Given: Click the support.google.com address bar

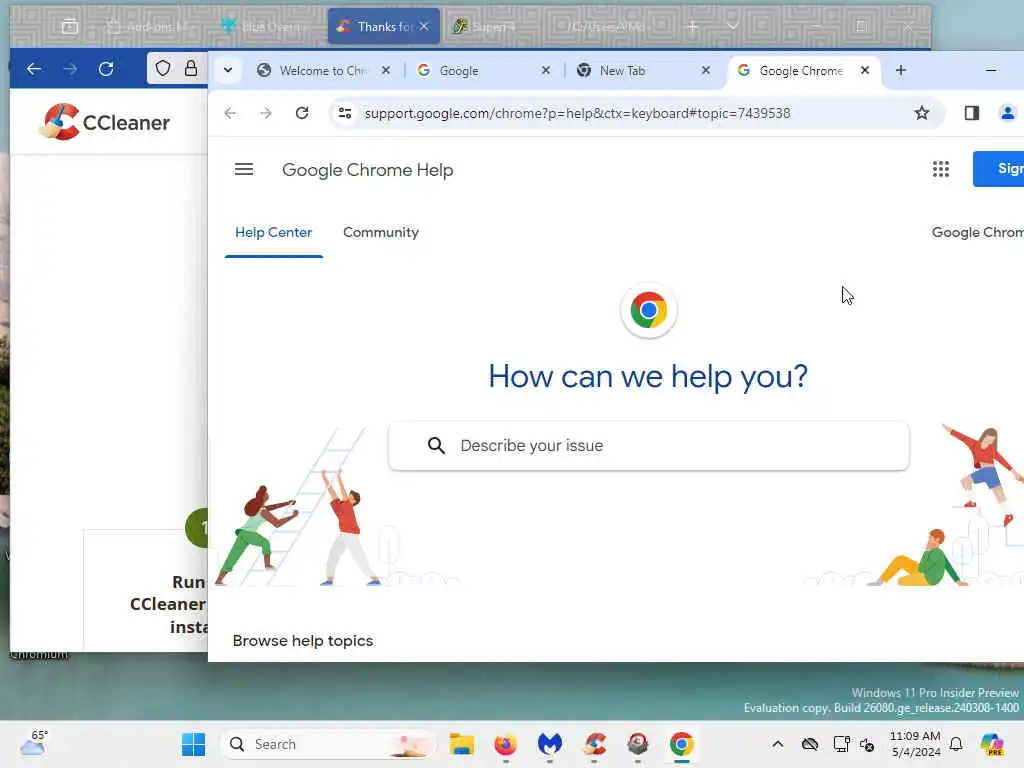Looking at the screenshot, I should 577,113.
